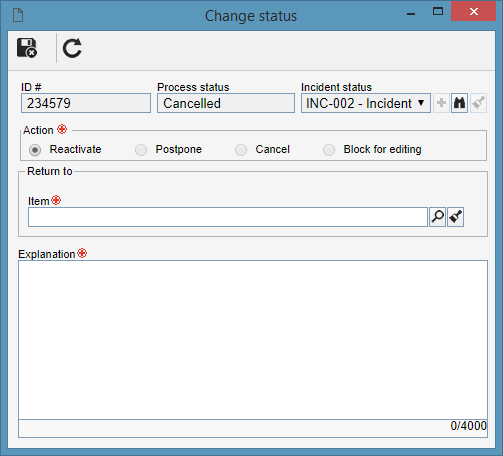Click the plus add incident status icon

point(441,103)
